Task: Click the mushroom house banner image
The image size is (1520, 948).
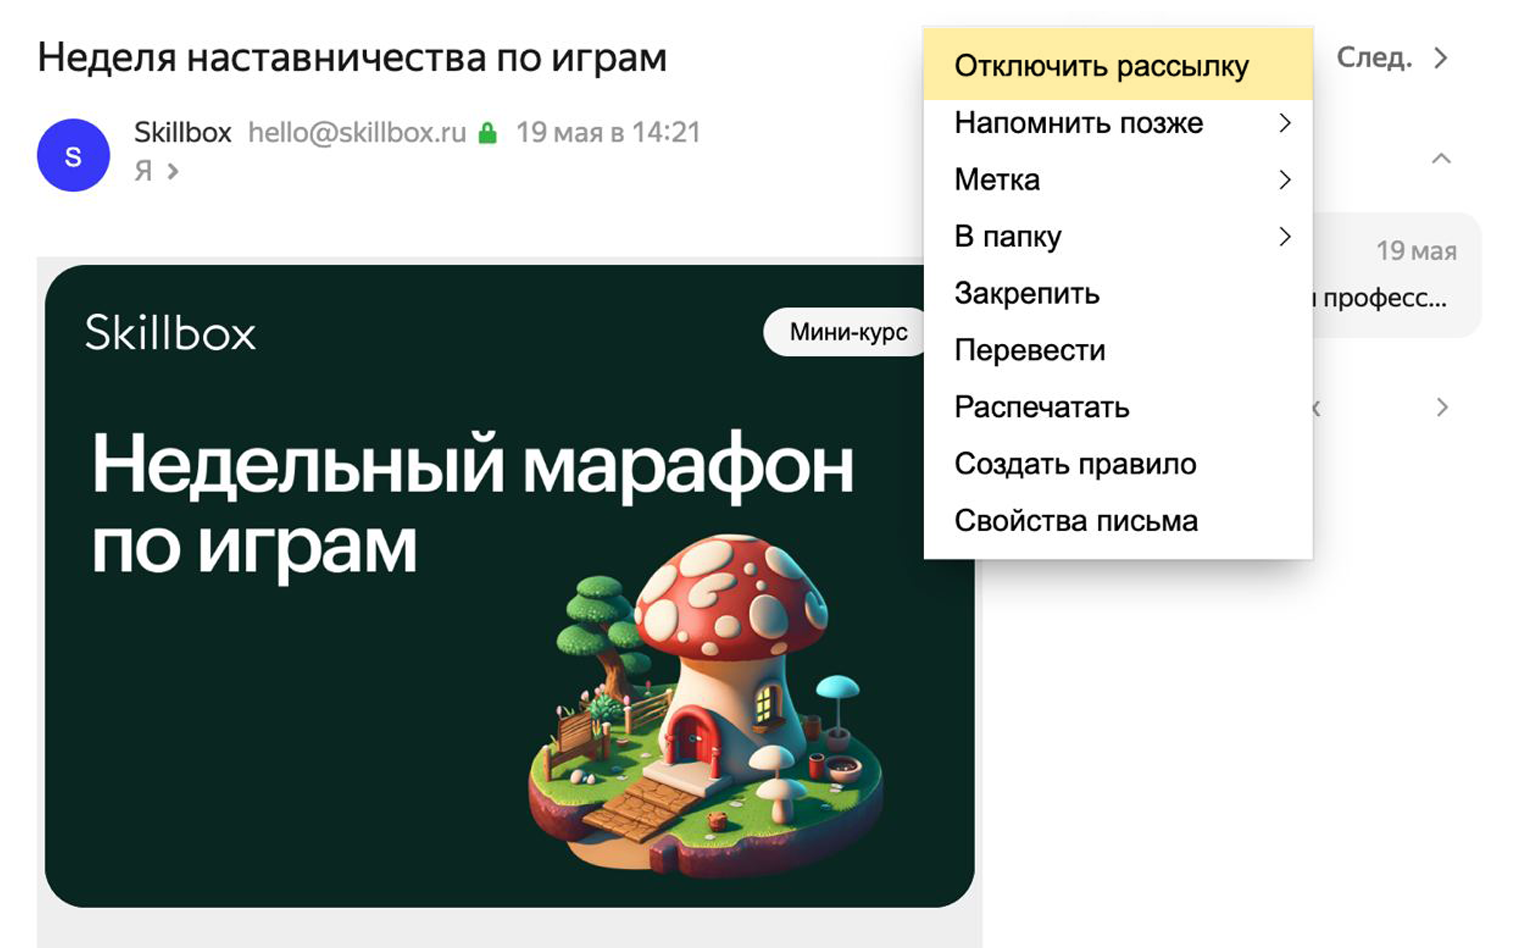Action: click(x=706, y=706)
